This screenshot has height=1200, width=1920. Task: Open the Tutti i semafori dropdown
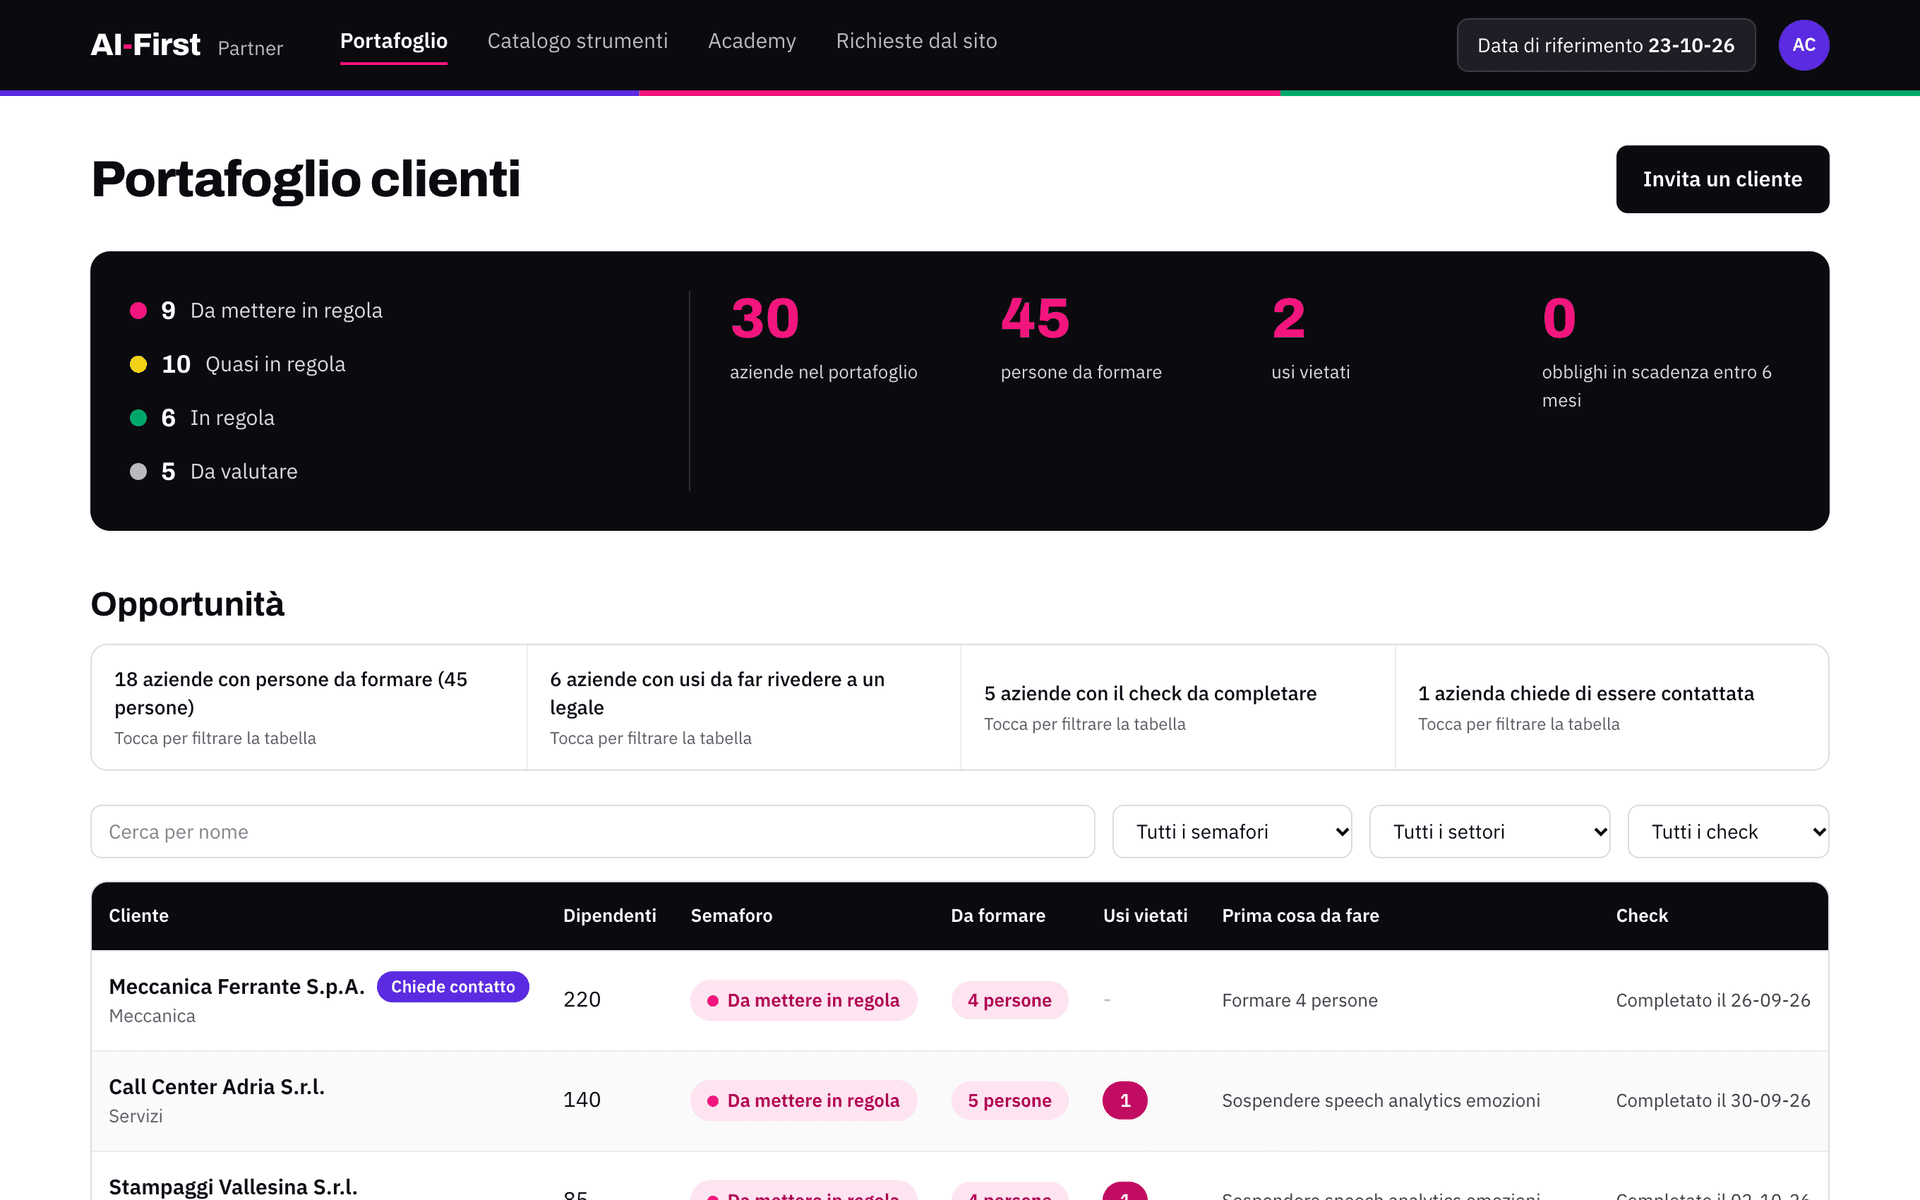(x=1232, y=832)
